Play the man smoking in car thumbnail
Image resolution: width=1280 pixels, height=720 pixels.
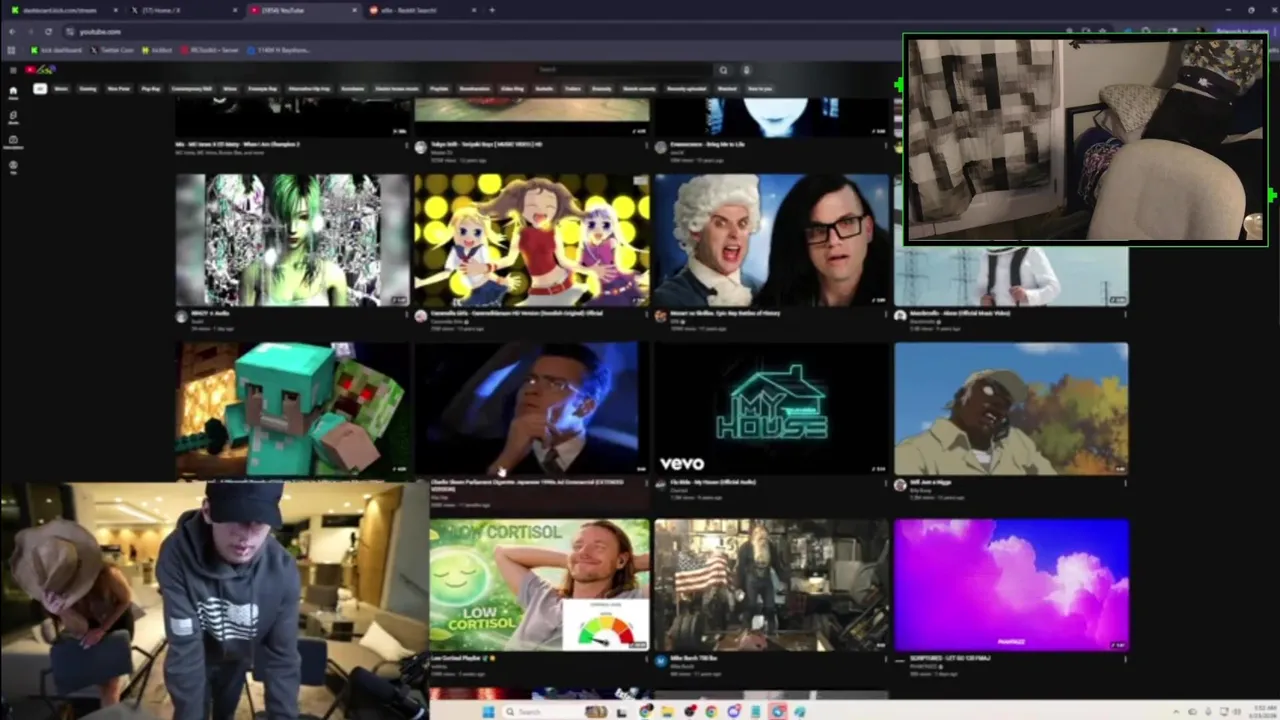pos(532,409)
